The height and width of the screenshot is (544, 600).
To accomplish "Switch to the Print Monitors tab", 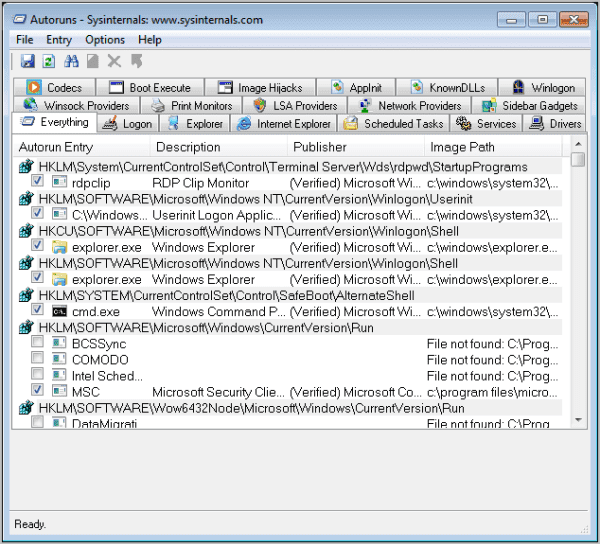I will click(191, 105).
